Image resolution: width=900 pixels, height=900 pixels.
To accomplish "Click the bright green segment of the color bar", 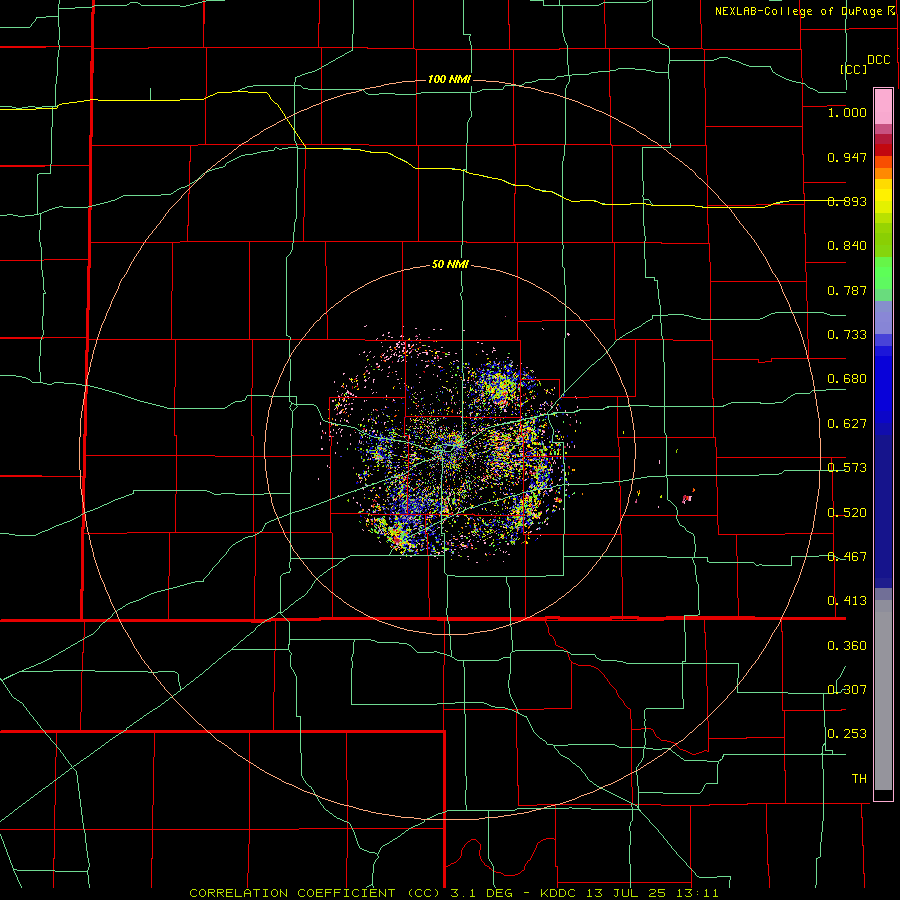I will pyautogui.click(x=883, y=273).
